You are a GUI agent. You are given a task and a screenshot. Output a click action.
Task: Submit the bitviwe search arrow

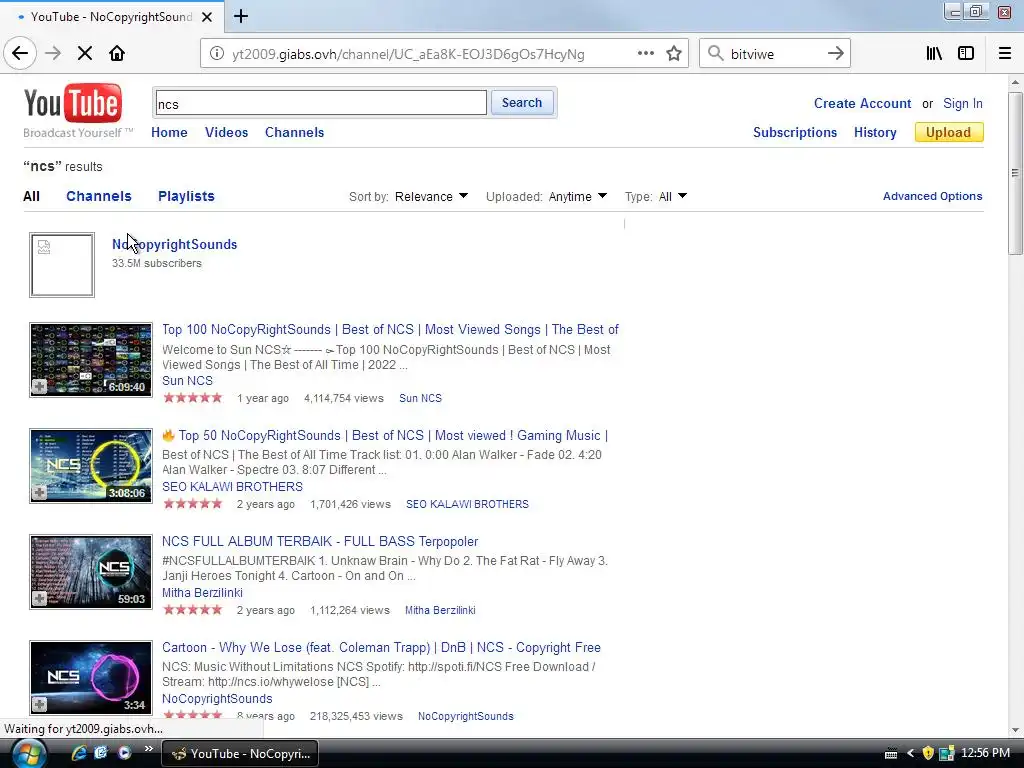(835, 54)
